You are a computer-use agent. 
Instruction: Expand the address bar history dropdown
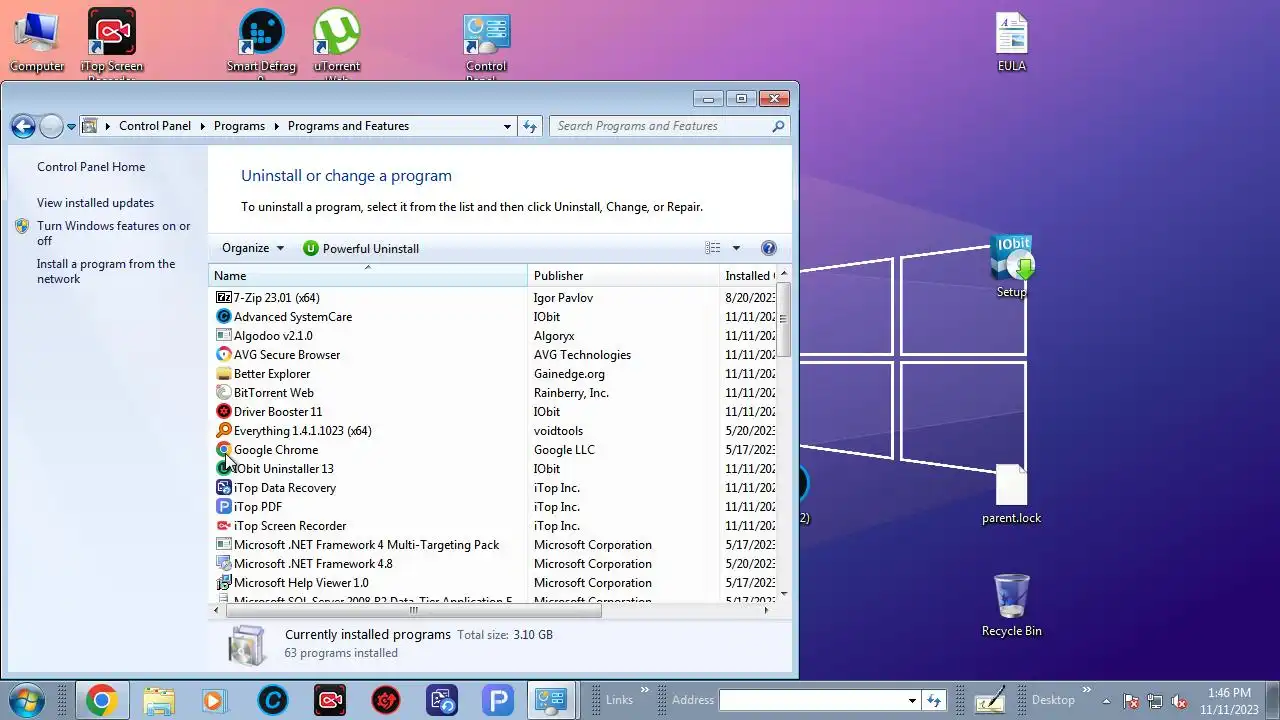(x=507, y=126)
